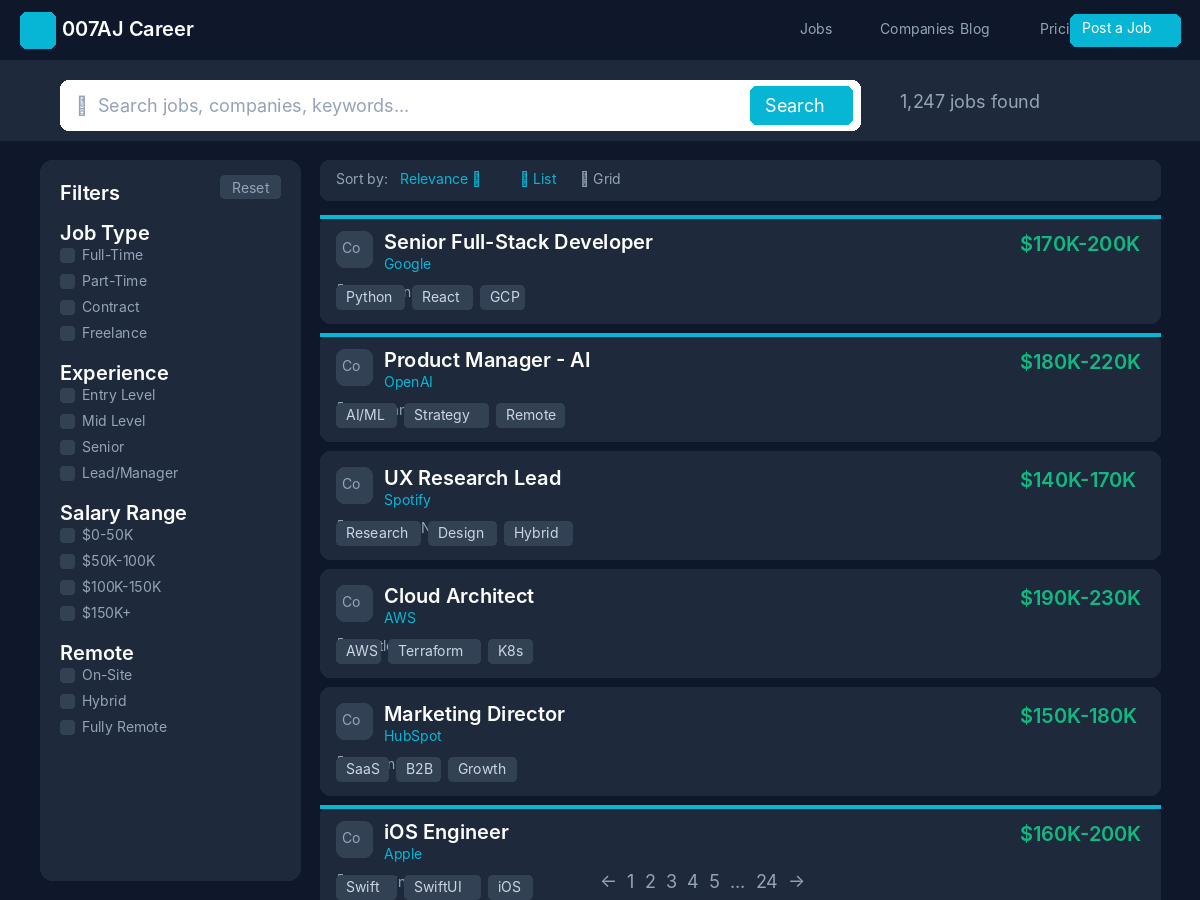Click the GCP tag
This screenshot has height=900, width=1200.
(502, 297)
